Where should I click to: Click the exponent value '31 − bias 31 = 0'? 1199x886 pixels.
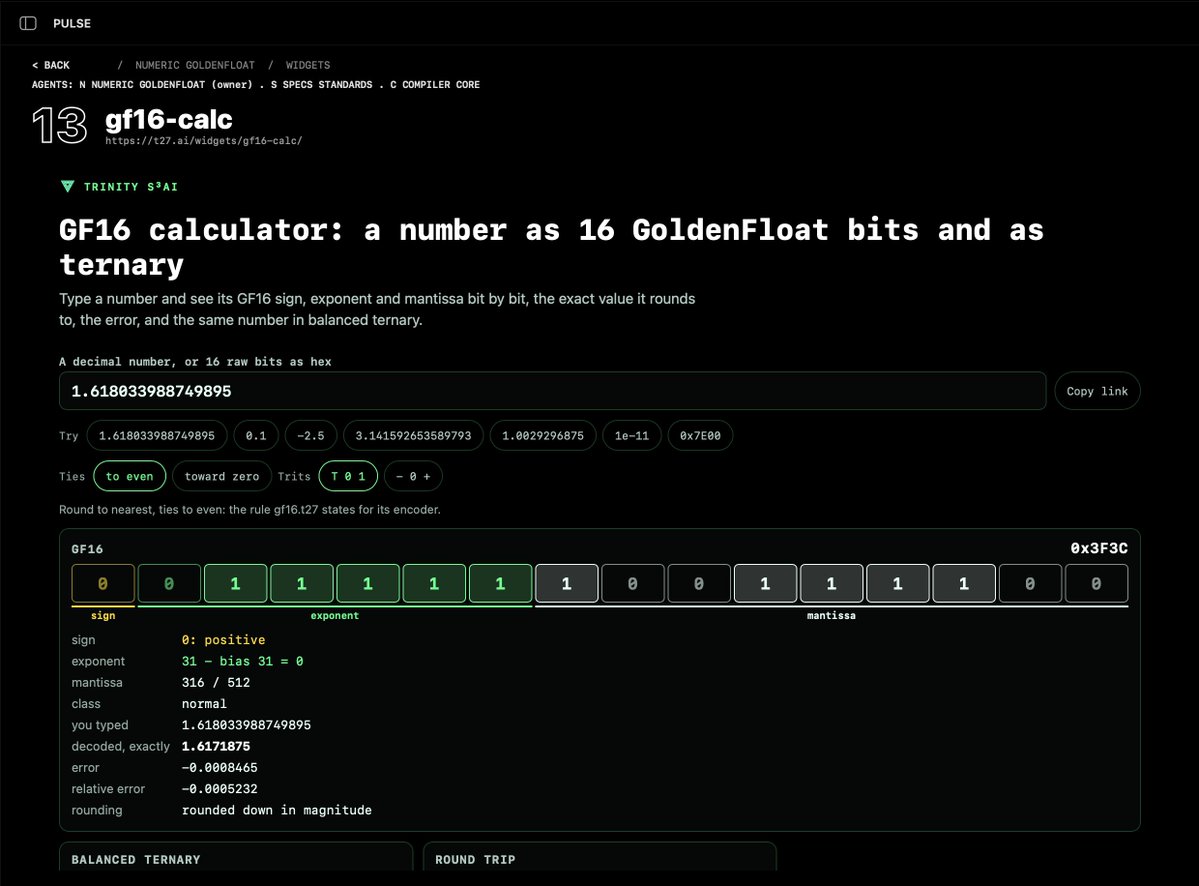pos(242,661)
